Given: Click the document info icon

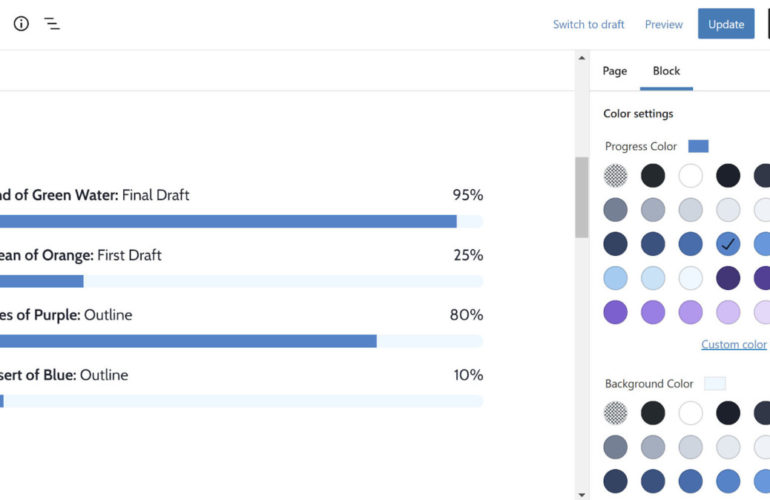Looking at the screenshot, I should [21, 24].
